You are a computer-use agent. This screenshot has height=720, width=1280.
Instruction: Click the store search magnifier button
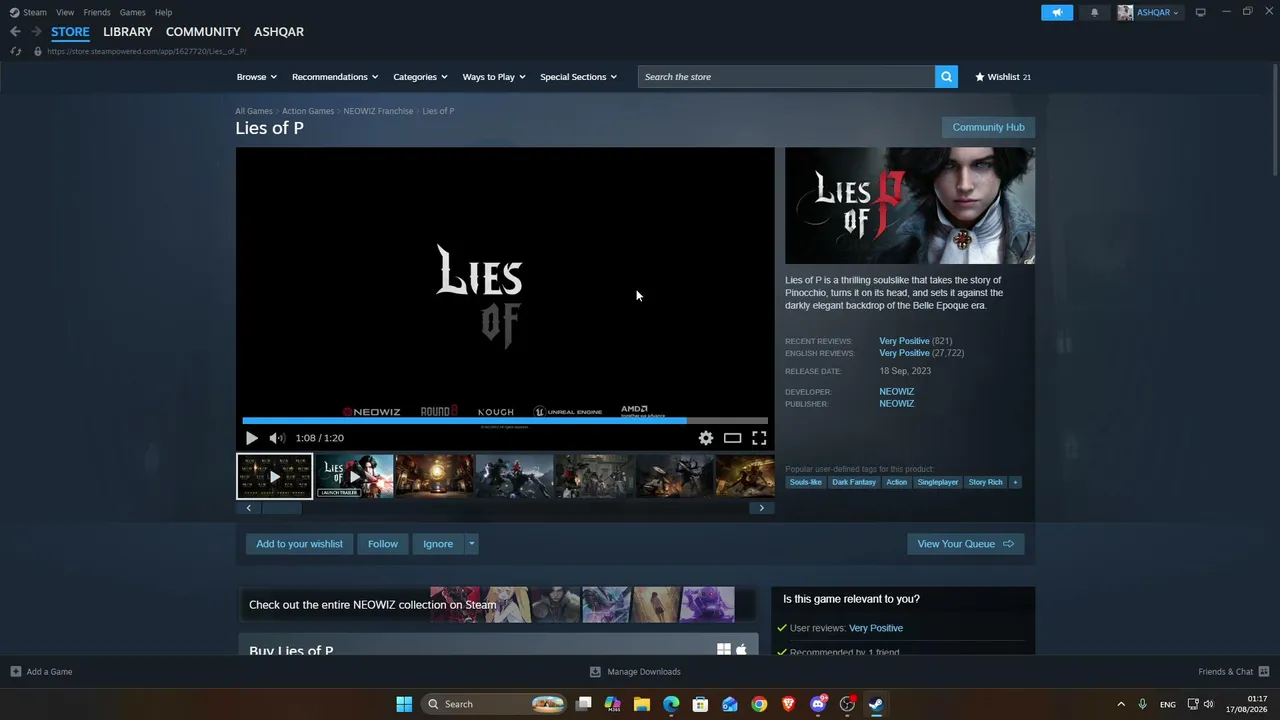click(x=946, y=77)
